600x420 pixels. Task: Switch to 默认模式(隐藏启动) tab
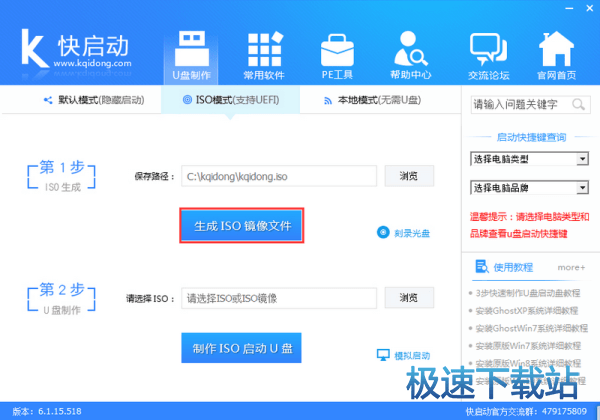click(94, 100)
